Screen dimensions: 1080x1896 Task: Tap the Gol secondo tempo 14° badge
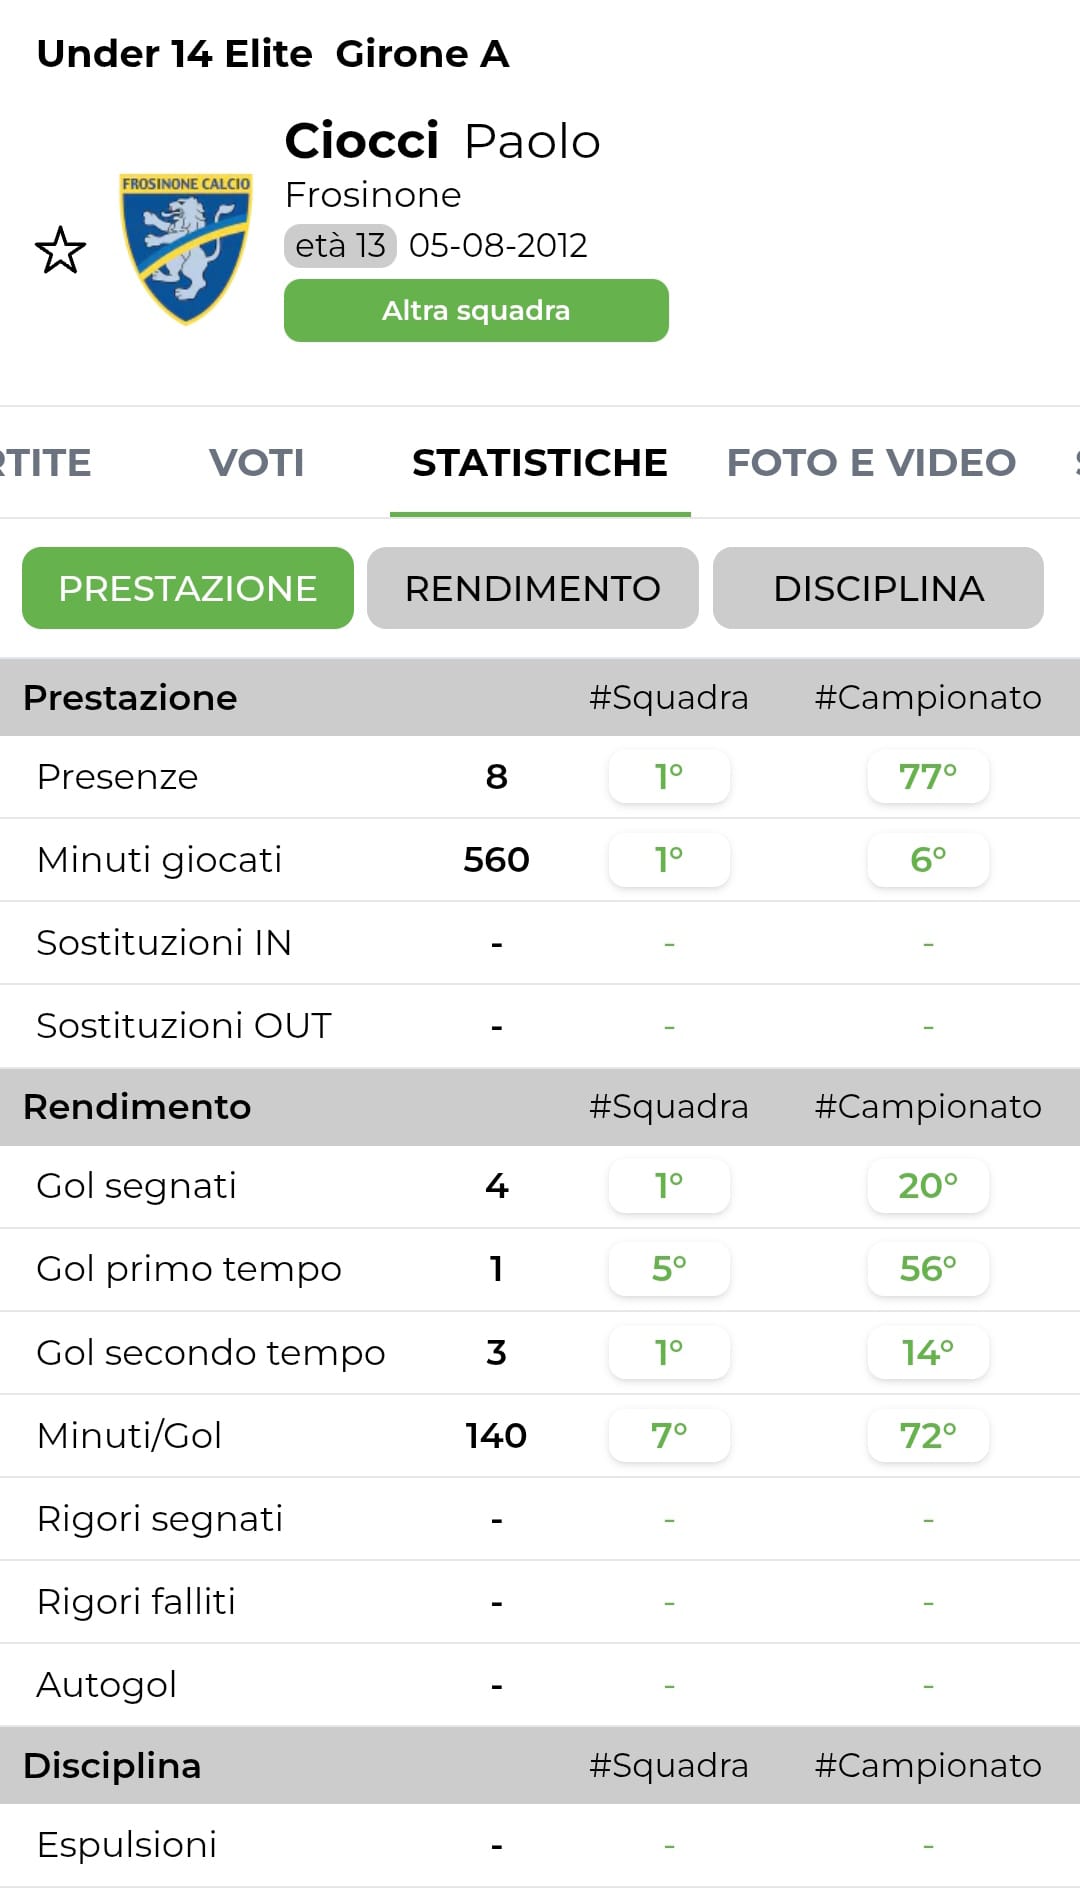tap(928, 1353)
